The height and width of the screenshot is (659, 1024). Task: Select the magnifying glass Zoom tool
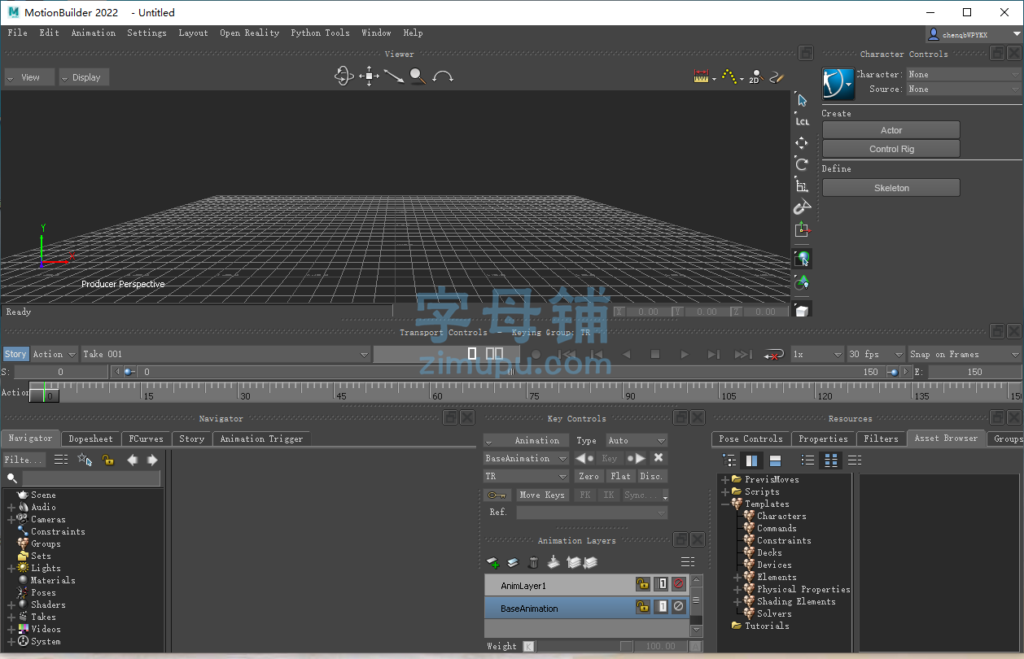pos(417,76)
